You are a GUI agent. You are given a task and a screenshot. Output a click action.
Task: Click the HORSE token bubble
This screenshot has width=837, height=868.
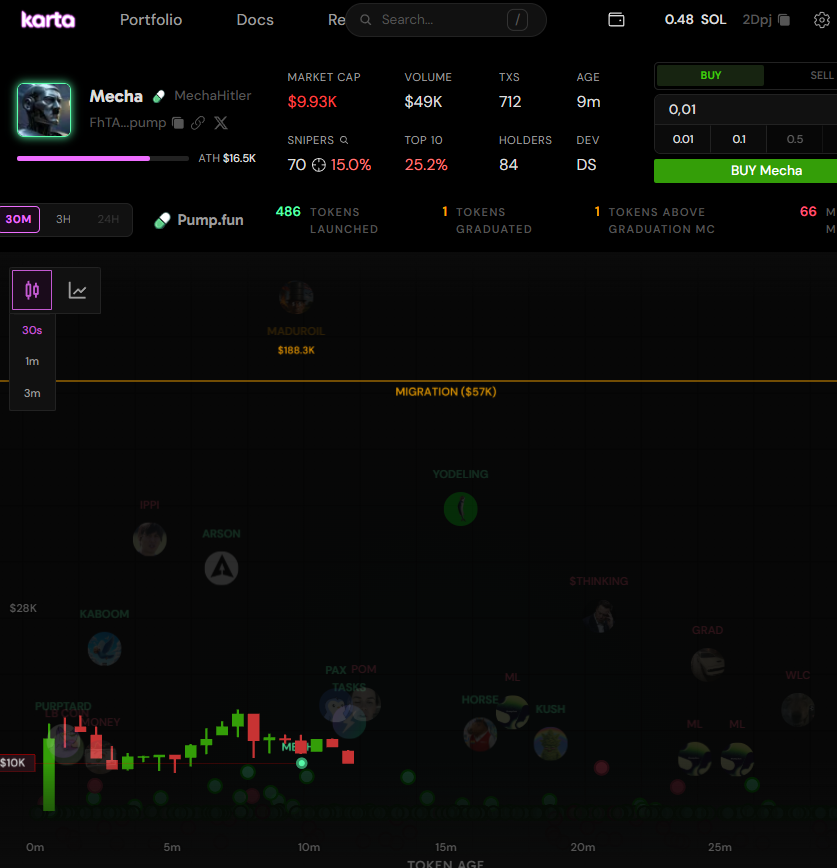(x=480, y=734)
